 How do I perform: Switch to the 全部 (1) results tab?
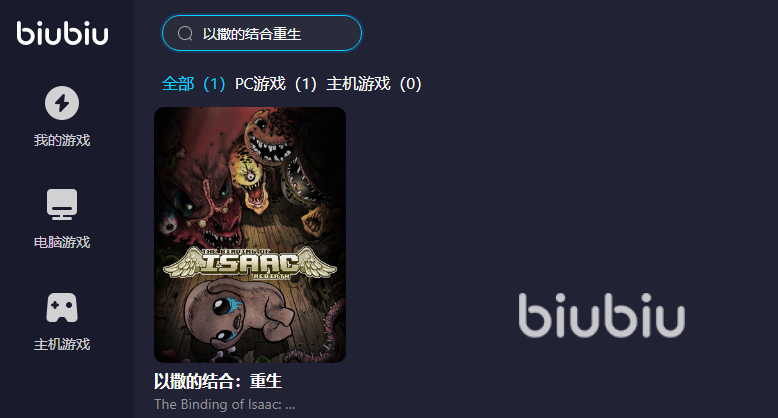tap(194, 84)
